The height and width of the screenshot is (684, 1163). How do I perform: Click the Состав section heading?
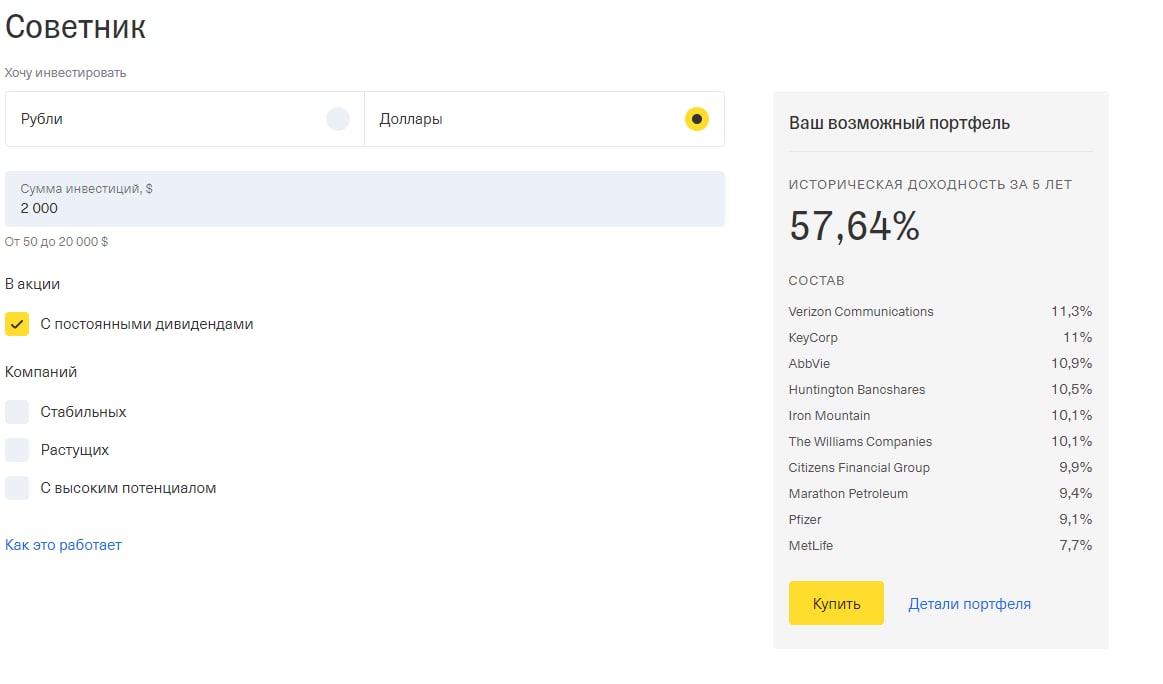(816, 280)
